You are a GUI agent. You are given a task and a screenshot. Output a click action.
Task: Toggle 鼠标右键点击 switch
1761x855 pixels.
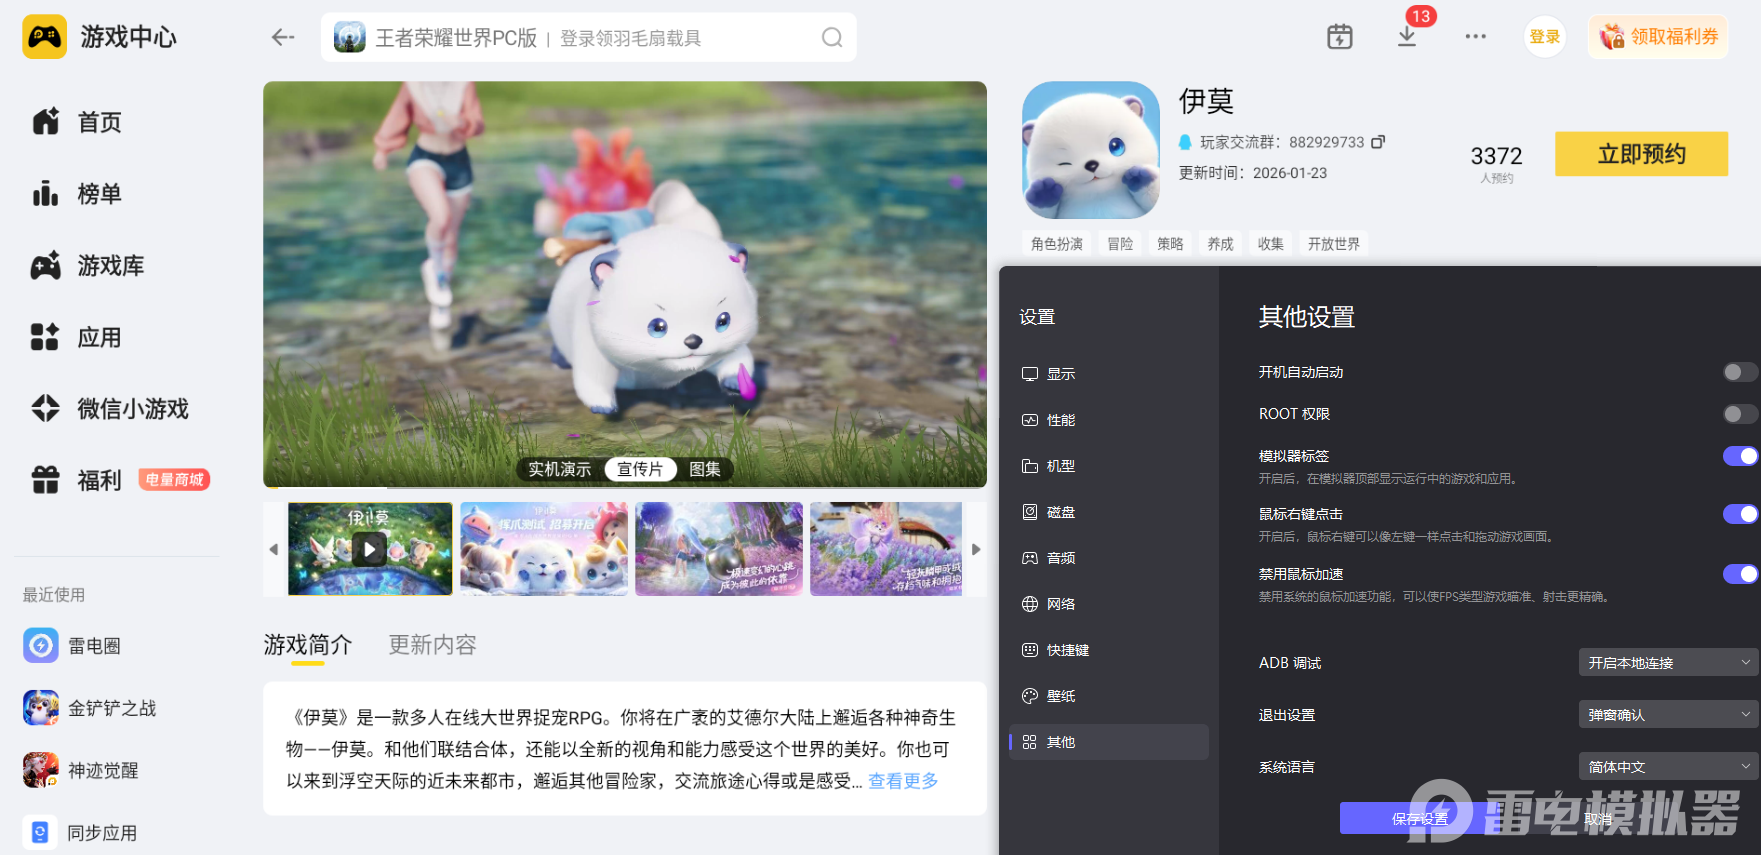[x=1740, y=514]
